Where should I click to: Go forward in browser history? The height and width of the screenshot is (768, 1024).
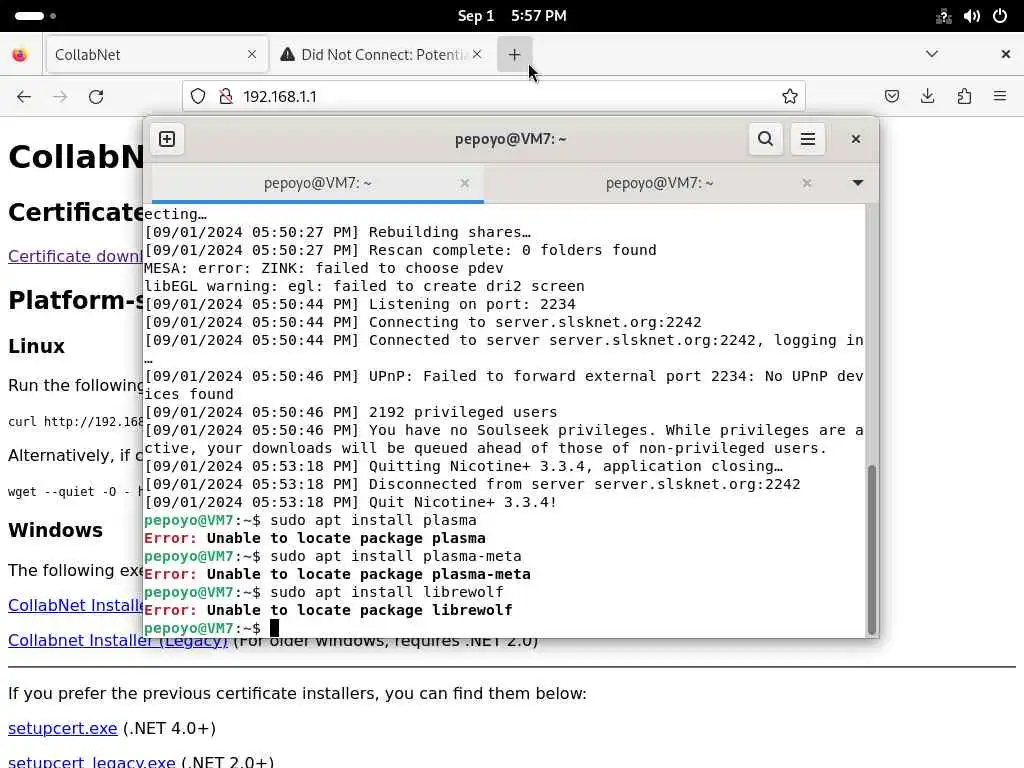pos(60,97)
